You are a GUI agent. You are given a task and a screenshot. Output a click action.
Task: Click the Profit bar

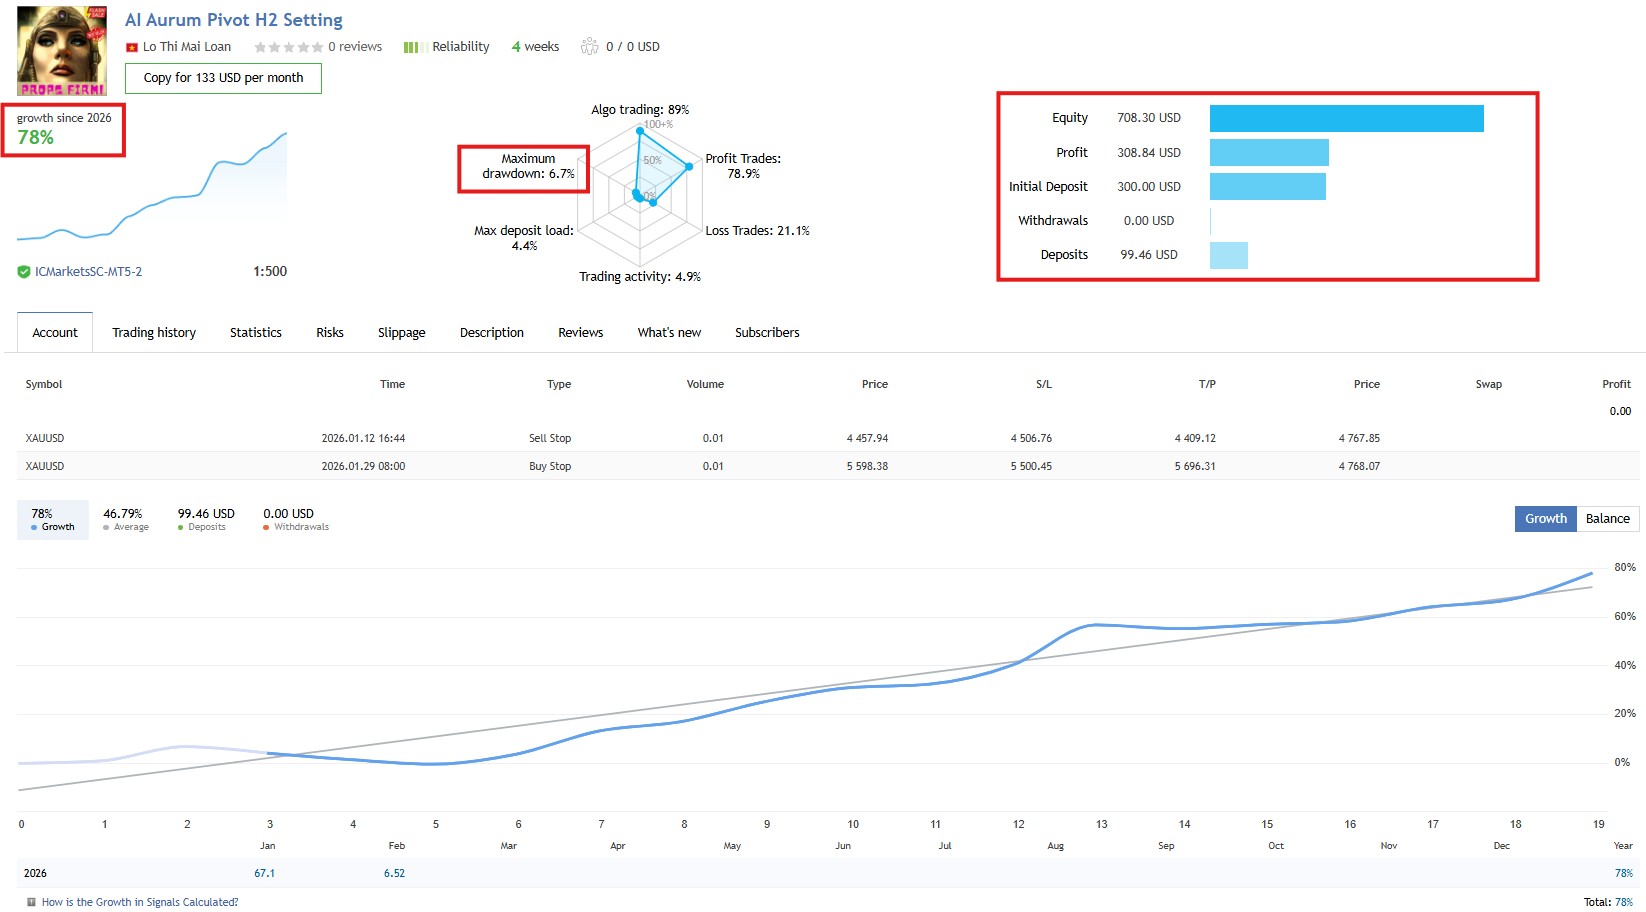(1269, 152)
